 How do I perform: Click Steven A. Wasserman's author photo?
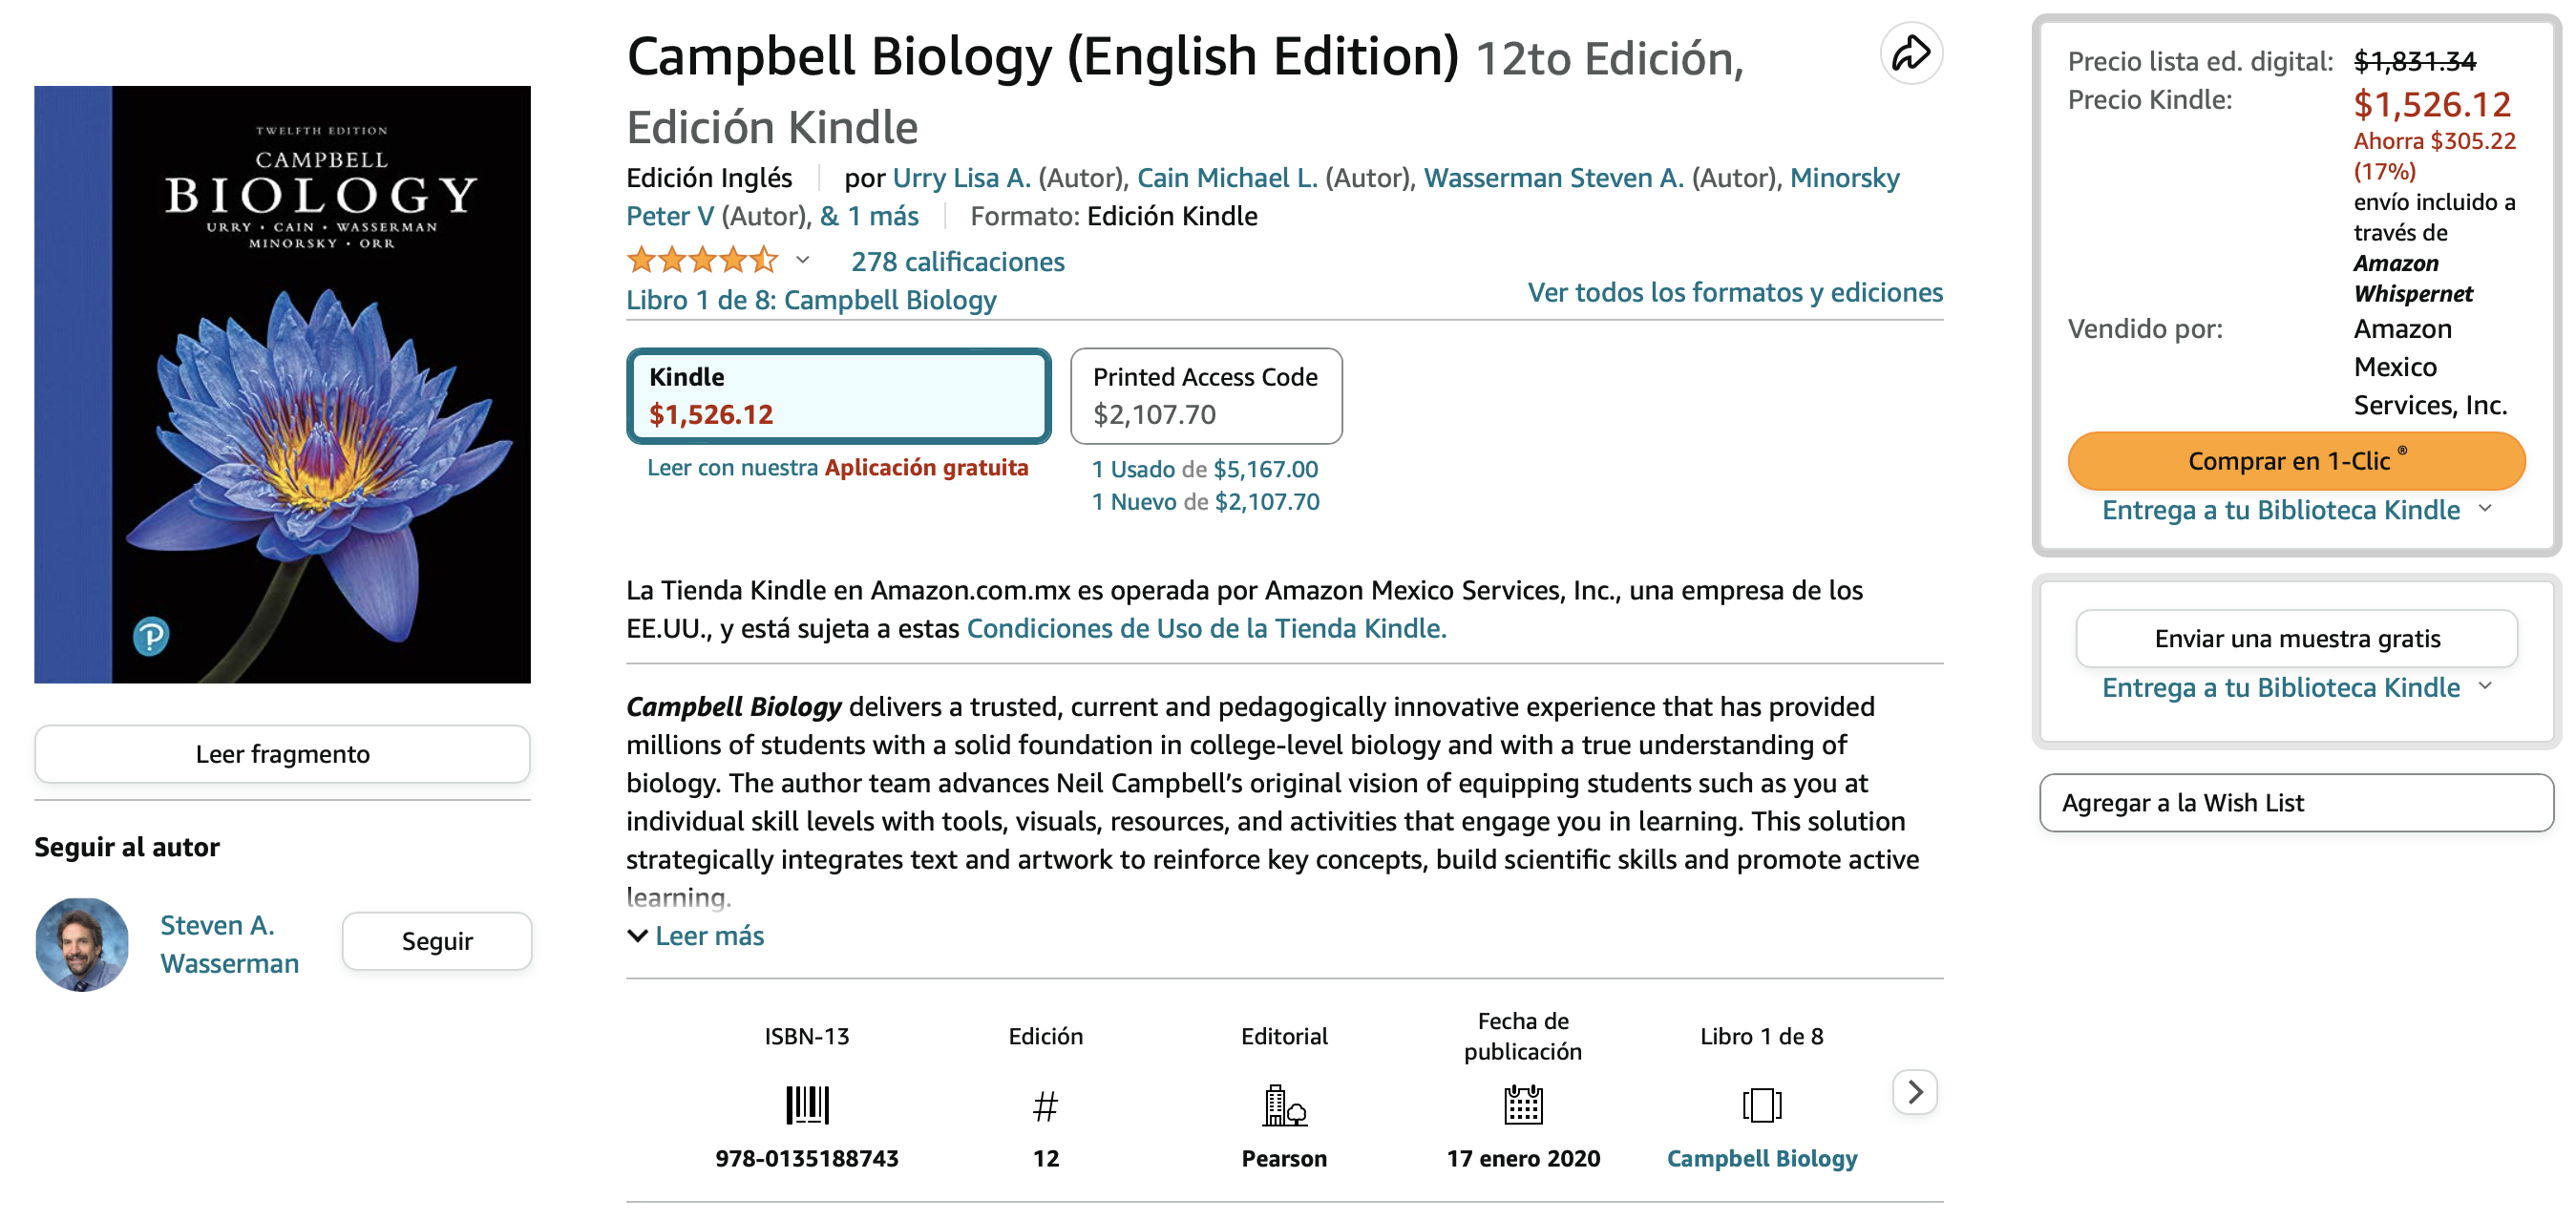pyautogui.click(x=82, y=944)
